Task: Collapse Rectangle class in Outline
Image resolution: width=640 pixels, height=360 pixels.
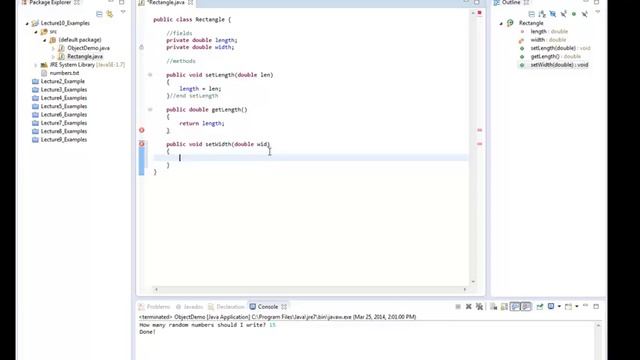Action: click(501, 24)
